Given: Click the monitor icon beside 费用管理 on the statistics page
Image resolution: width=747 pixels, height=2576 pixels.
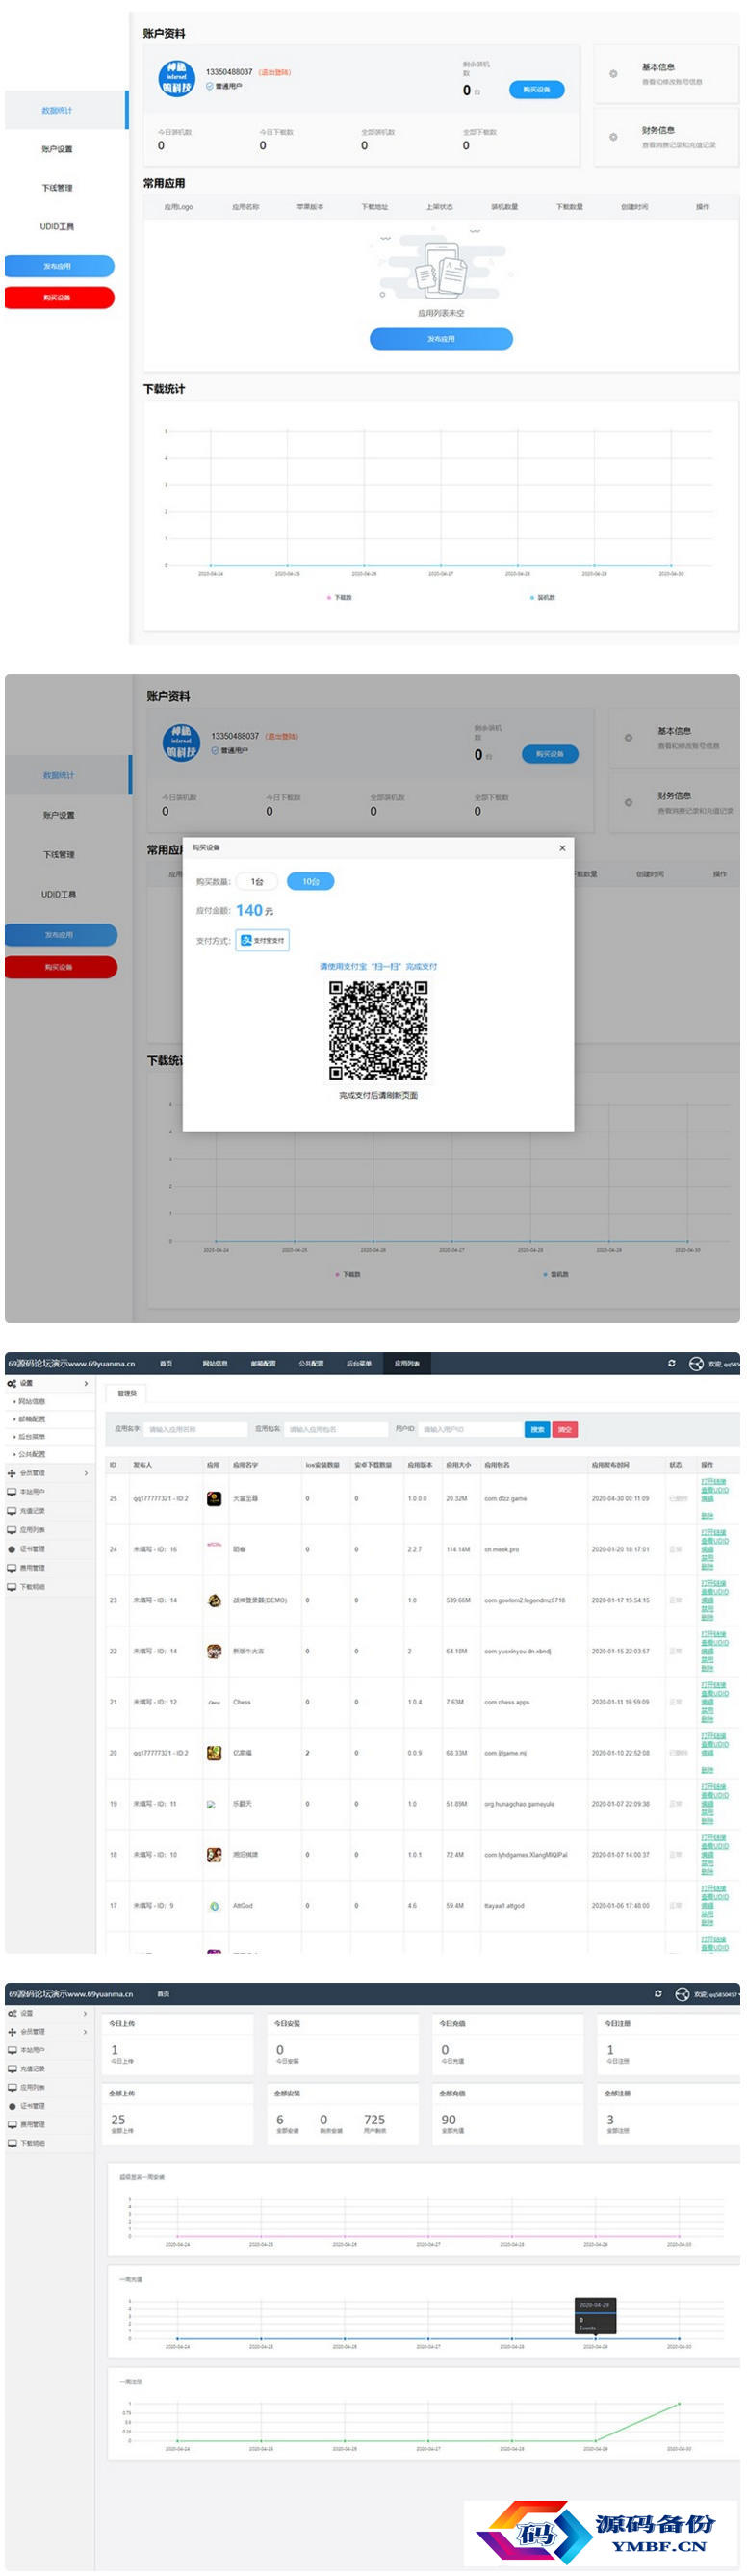Looking at the screenshot, I should (x=12, y=2125).
